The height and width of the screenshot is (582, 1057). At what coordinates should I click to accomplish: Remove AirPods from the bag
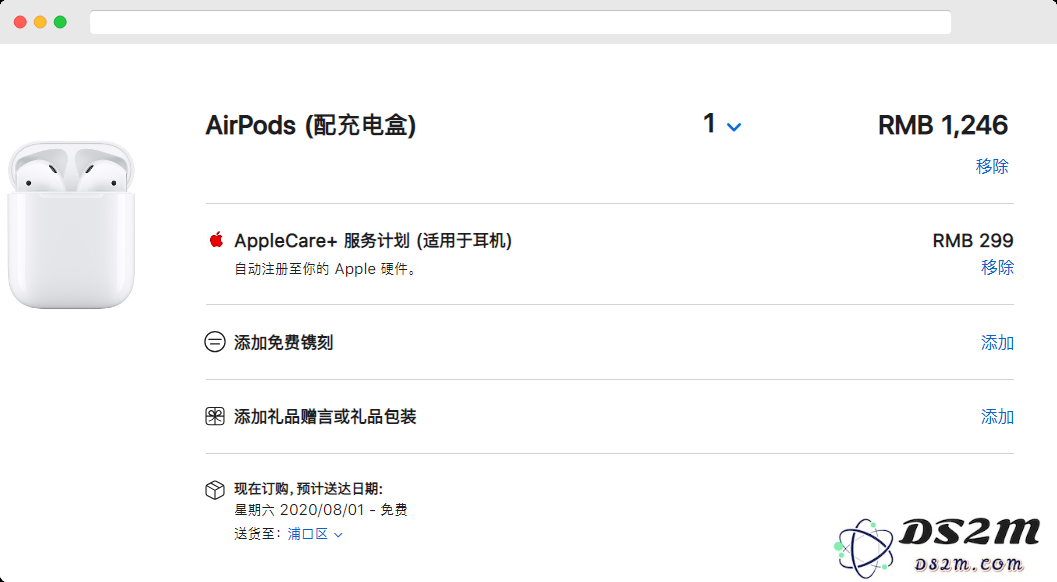pos(992,166)
